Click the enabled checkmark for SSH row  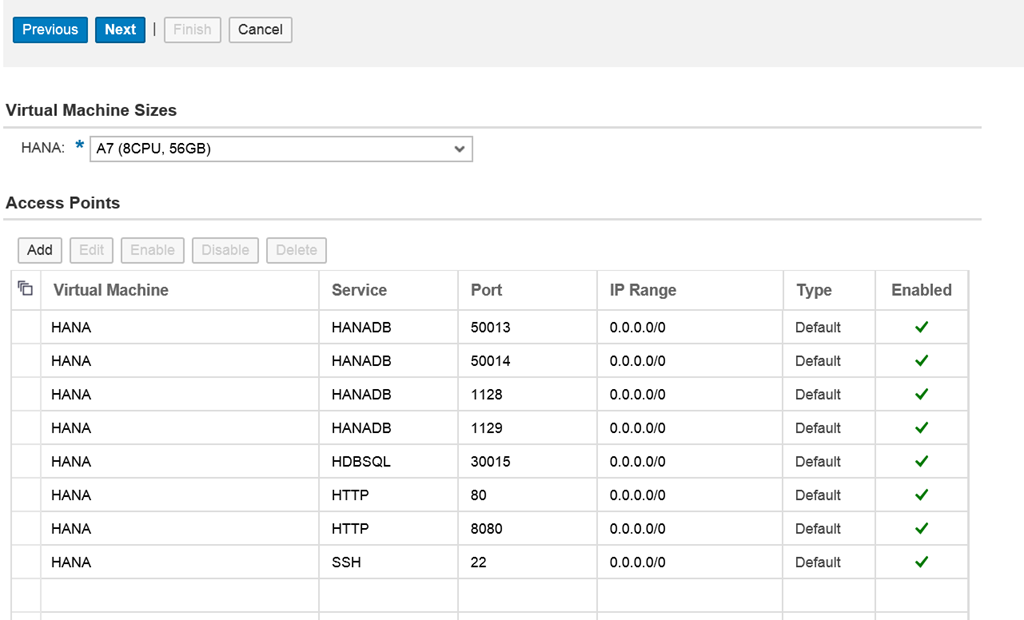tap(921, 562)
